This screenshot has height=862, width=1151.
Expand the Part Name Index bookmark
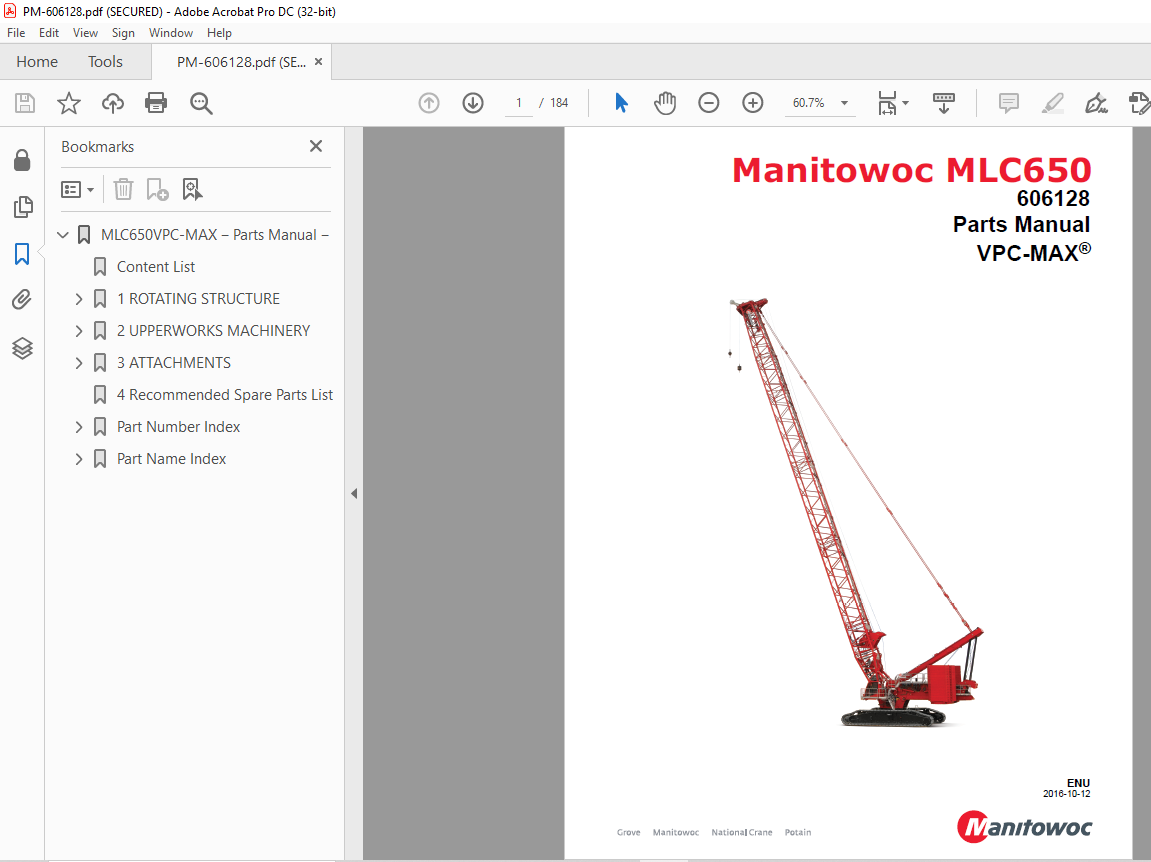79,459
